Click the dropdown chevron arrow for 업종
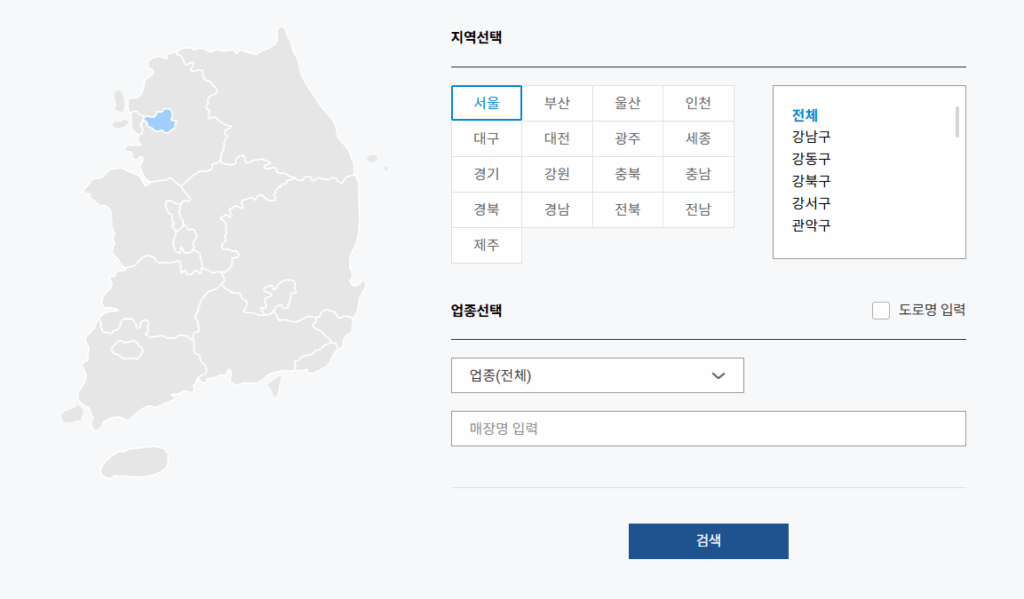1024x599 pixels. click(718, 376)
